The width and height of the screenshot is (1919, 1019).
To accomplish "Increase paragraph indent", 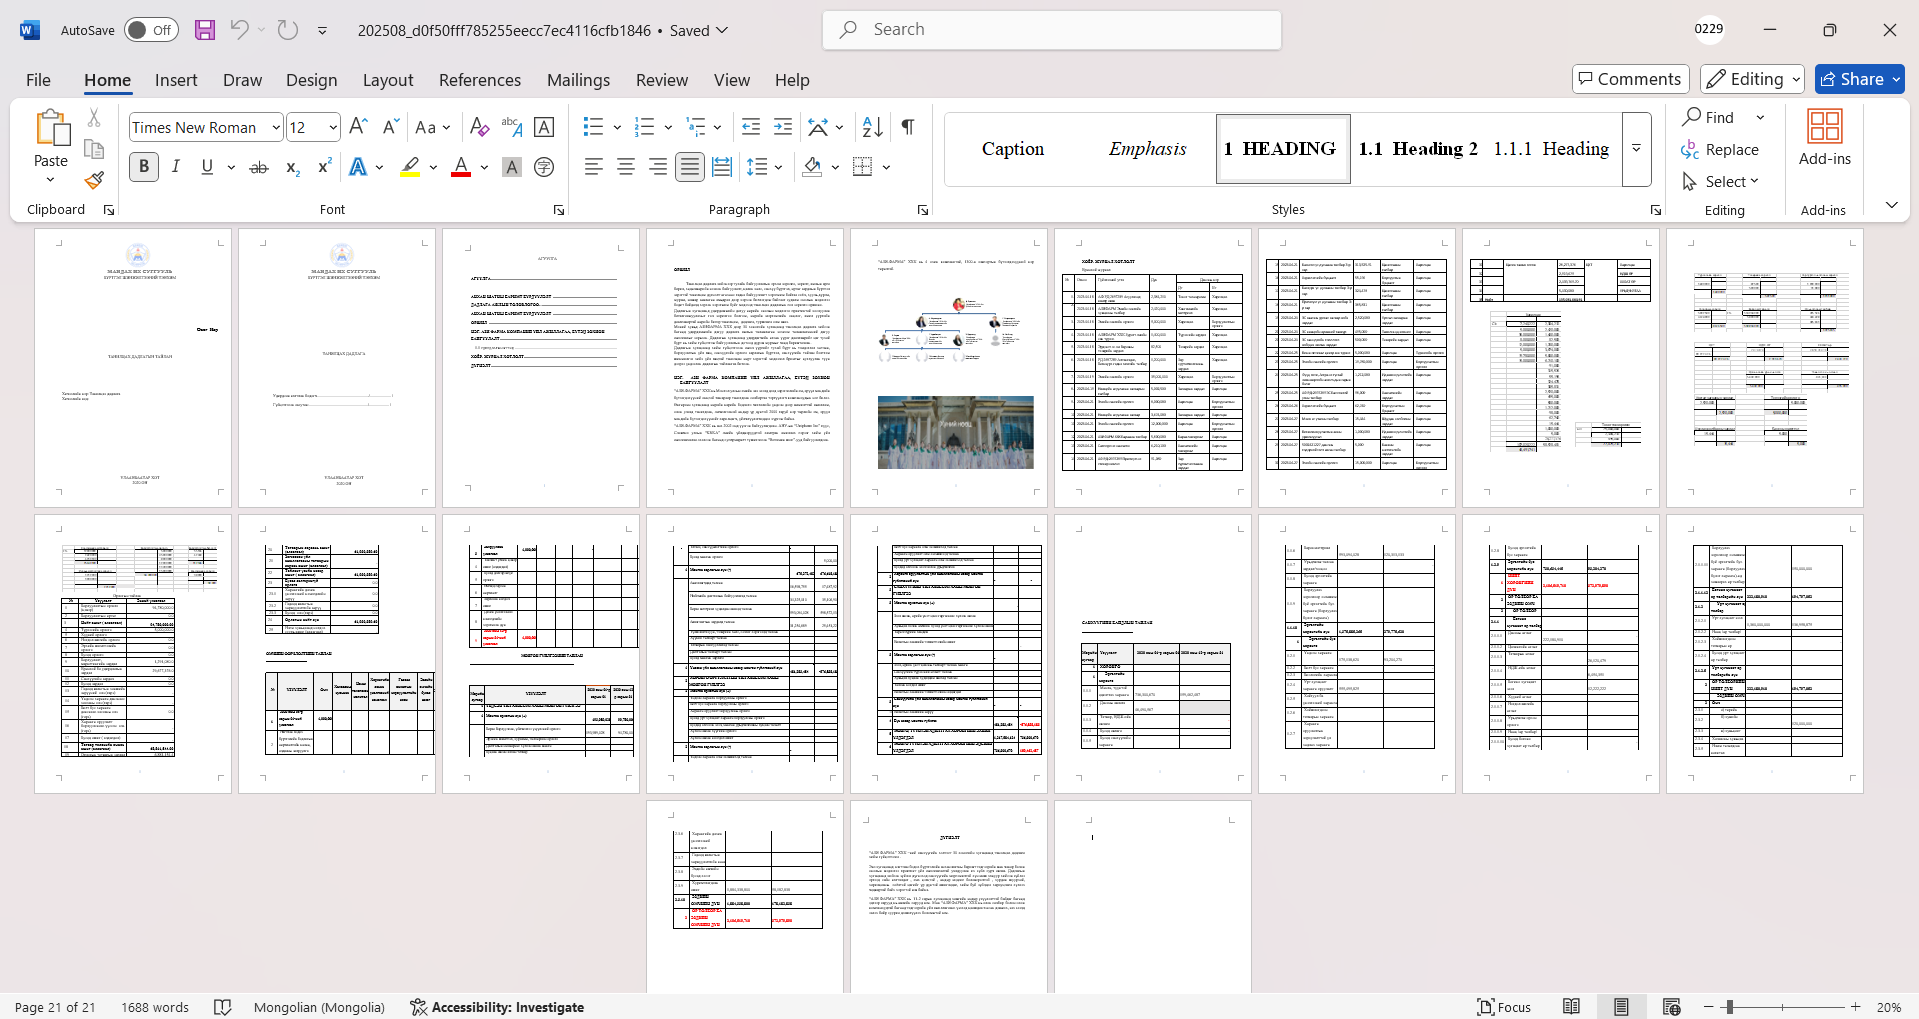I will point(783,127).
